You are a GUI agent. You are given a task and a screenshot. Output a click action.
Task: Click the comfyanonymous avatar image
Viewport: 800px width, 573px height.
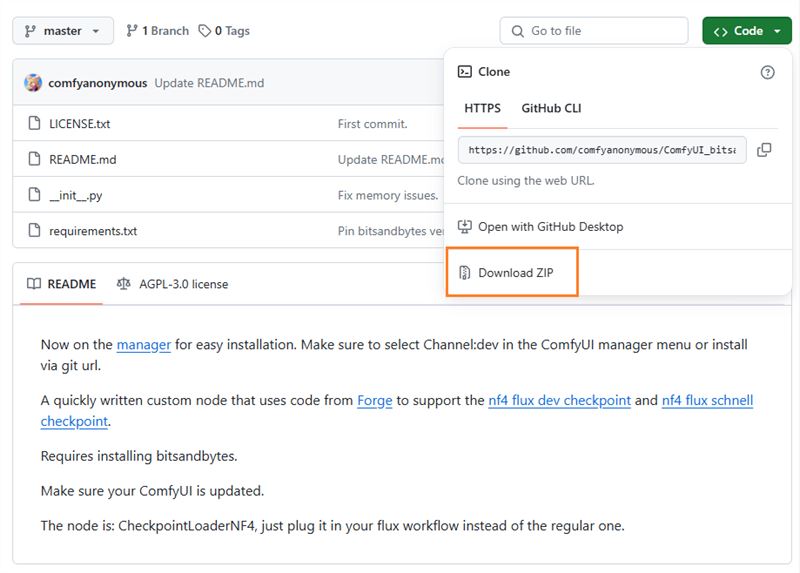pyautogui.click(x=33, y=83)
